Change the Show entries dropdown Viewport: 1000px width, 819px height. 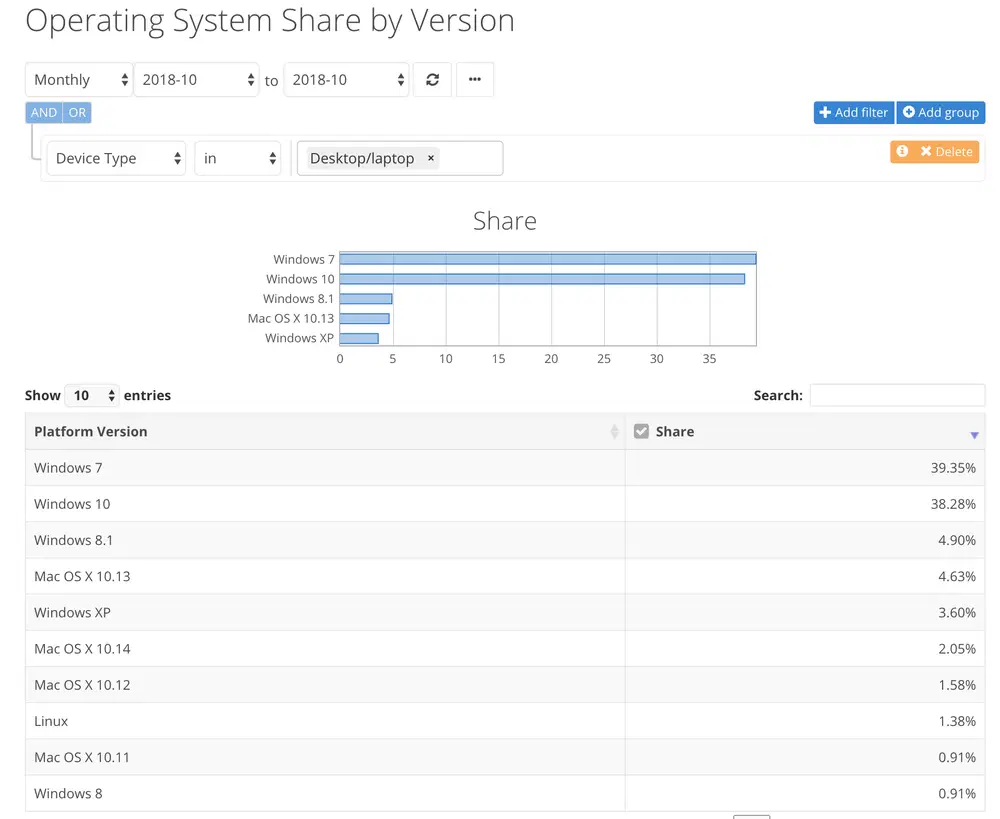pos(91,395)
